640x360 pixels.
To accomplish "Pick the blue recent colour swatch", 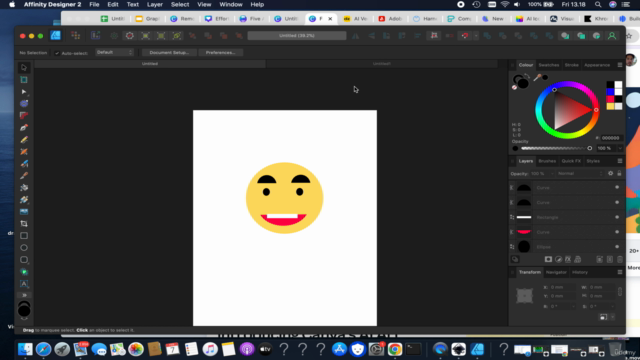I will click(610, 92).
